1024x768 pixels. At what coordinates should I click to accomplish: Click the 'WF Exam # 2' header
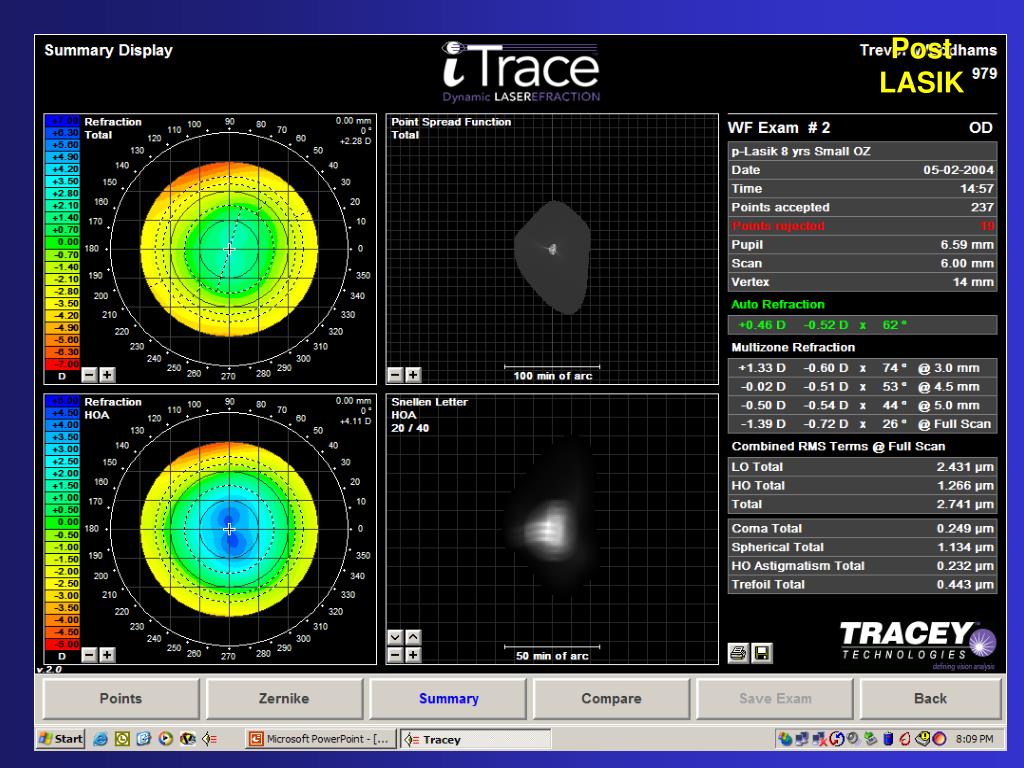point(779,127)
